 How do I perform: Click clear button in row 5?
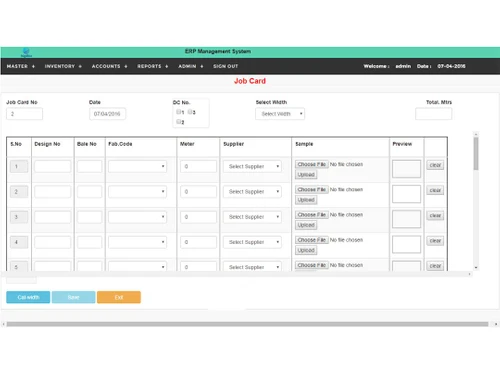435,266
